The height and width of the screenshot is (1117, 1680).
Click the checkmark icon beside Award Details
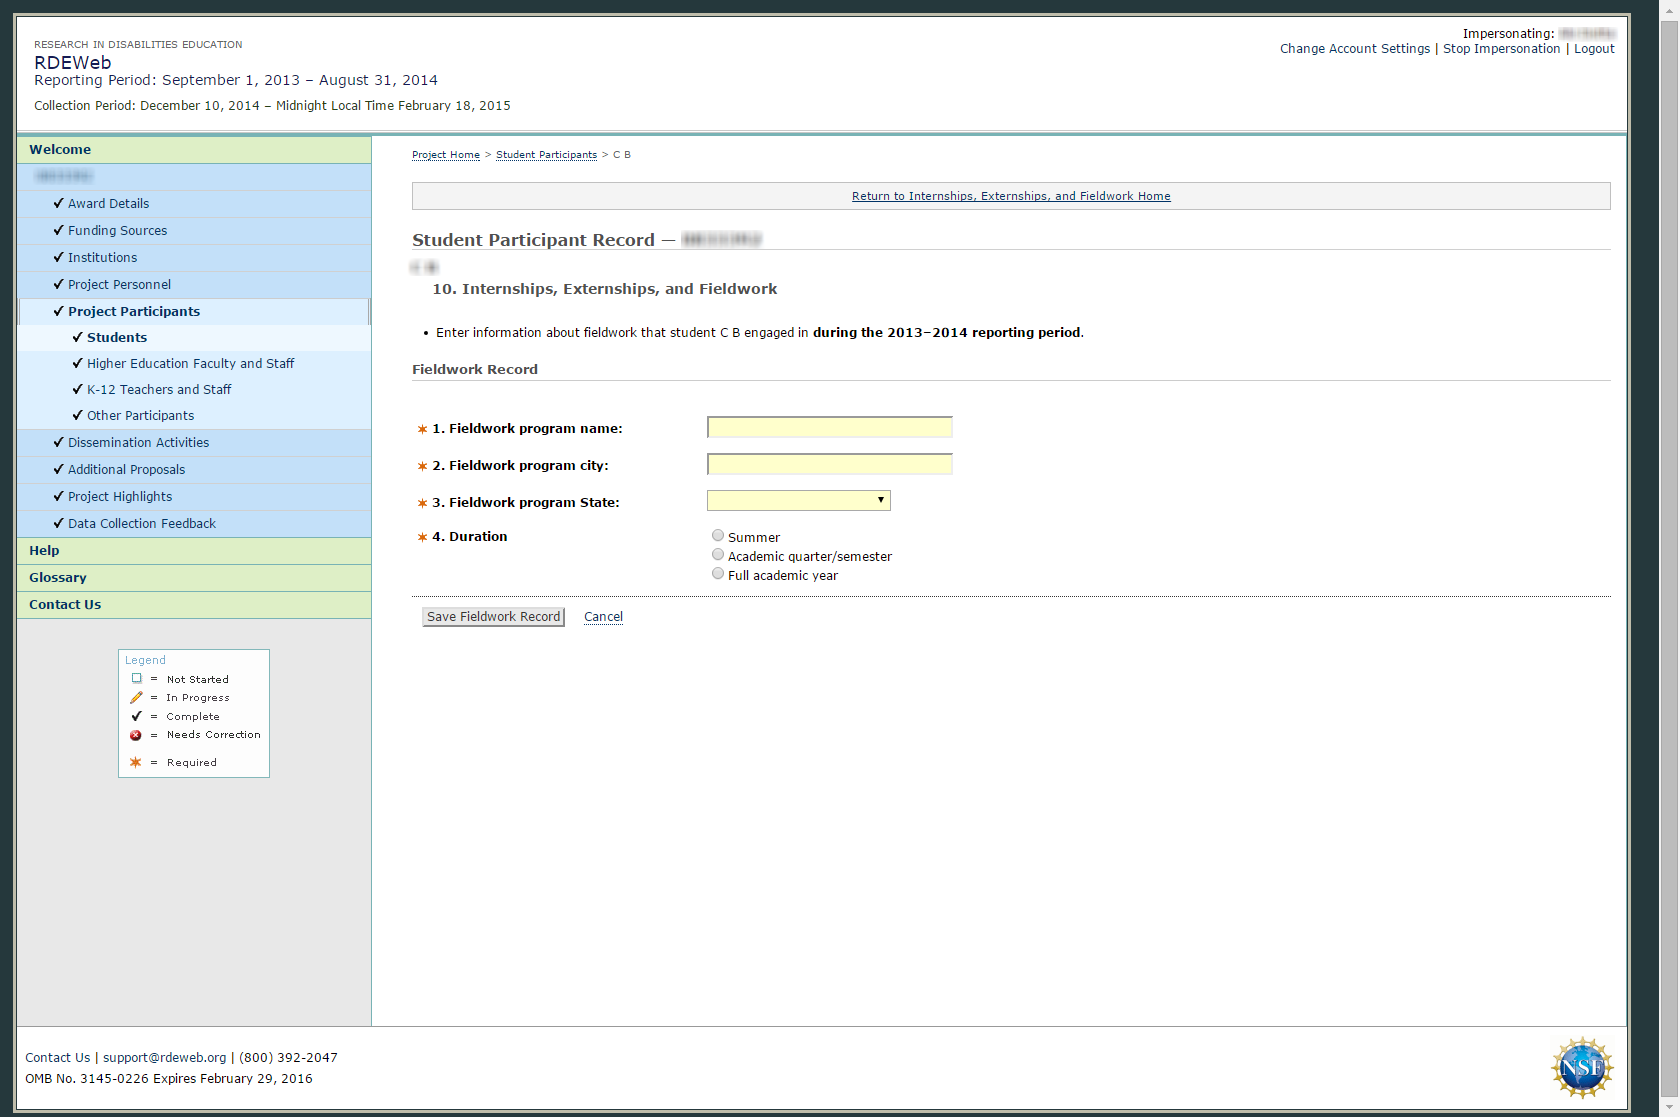pos(58,203)
